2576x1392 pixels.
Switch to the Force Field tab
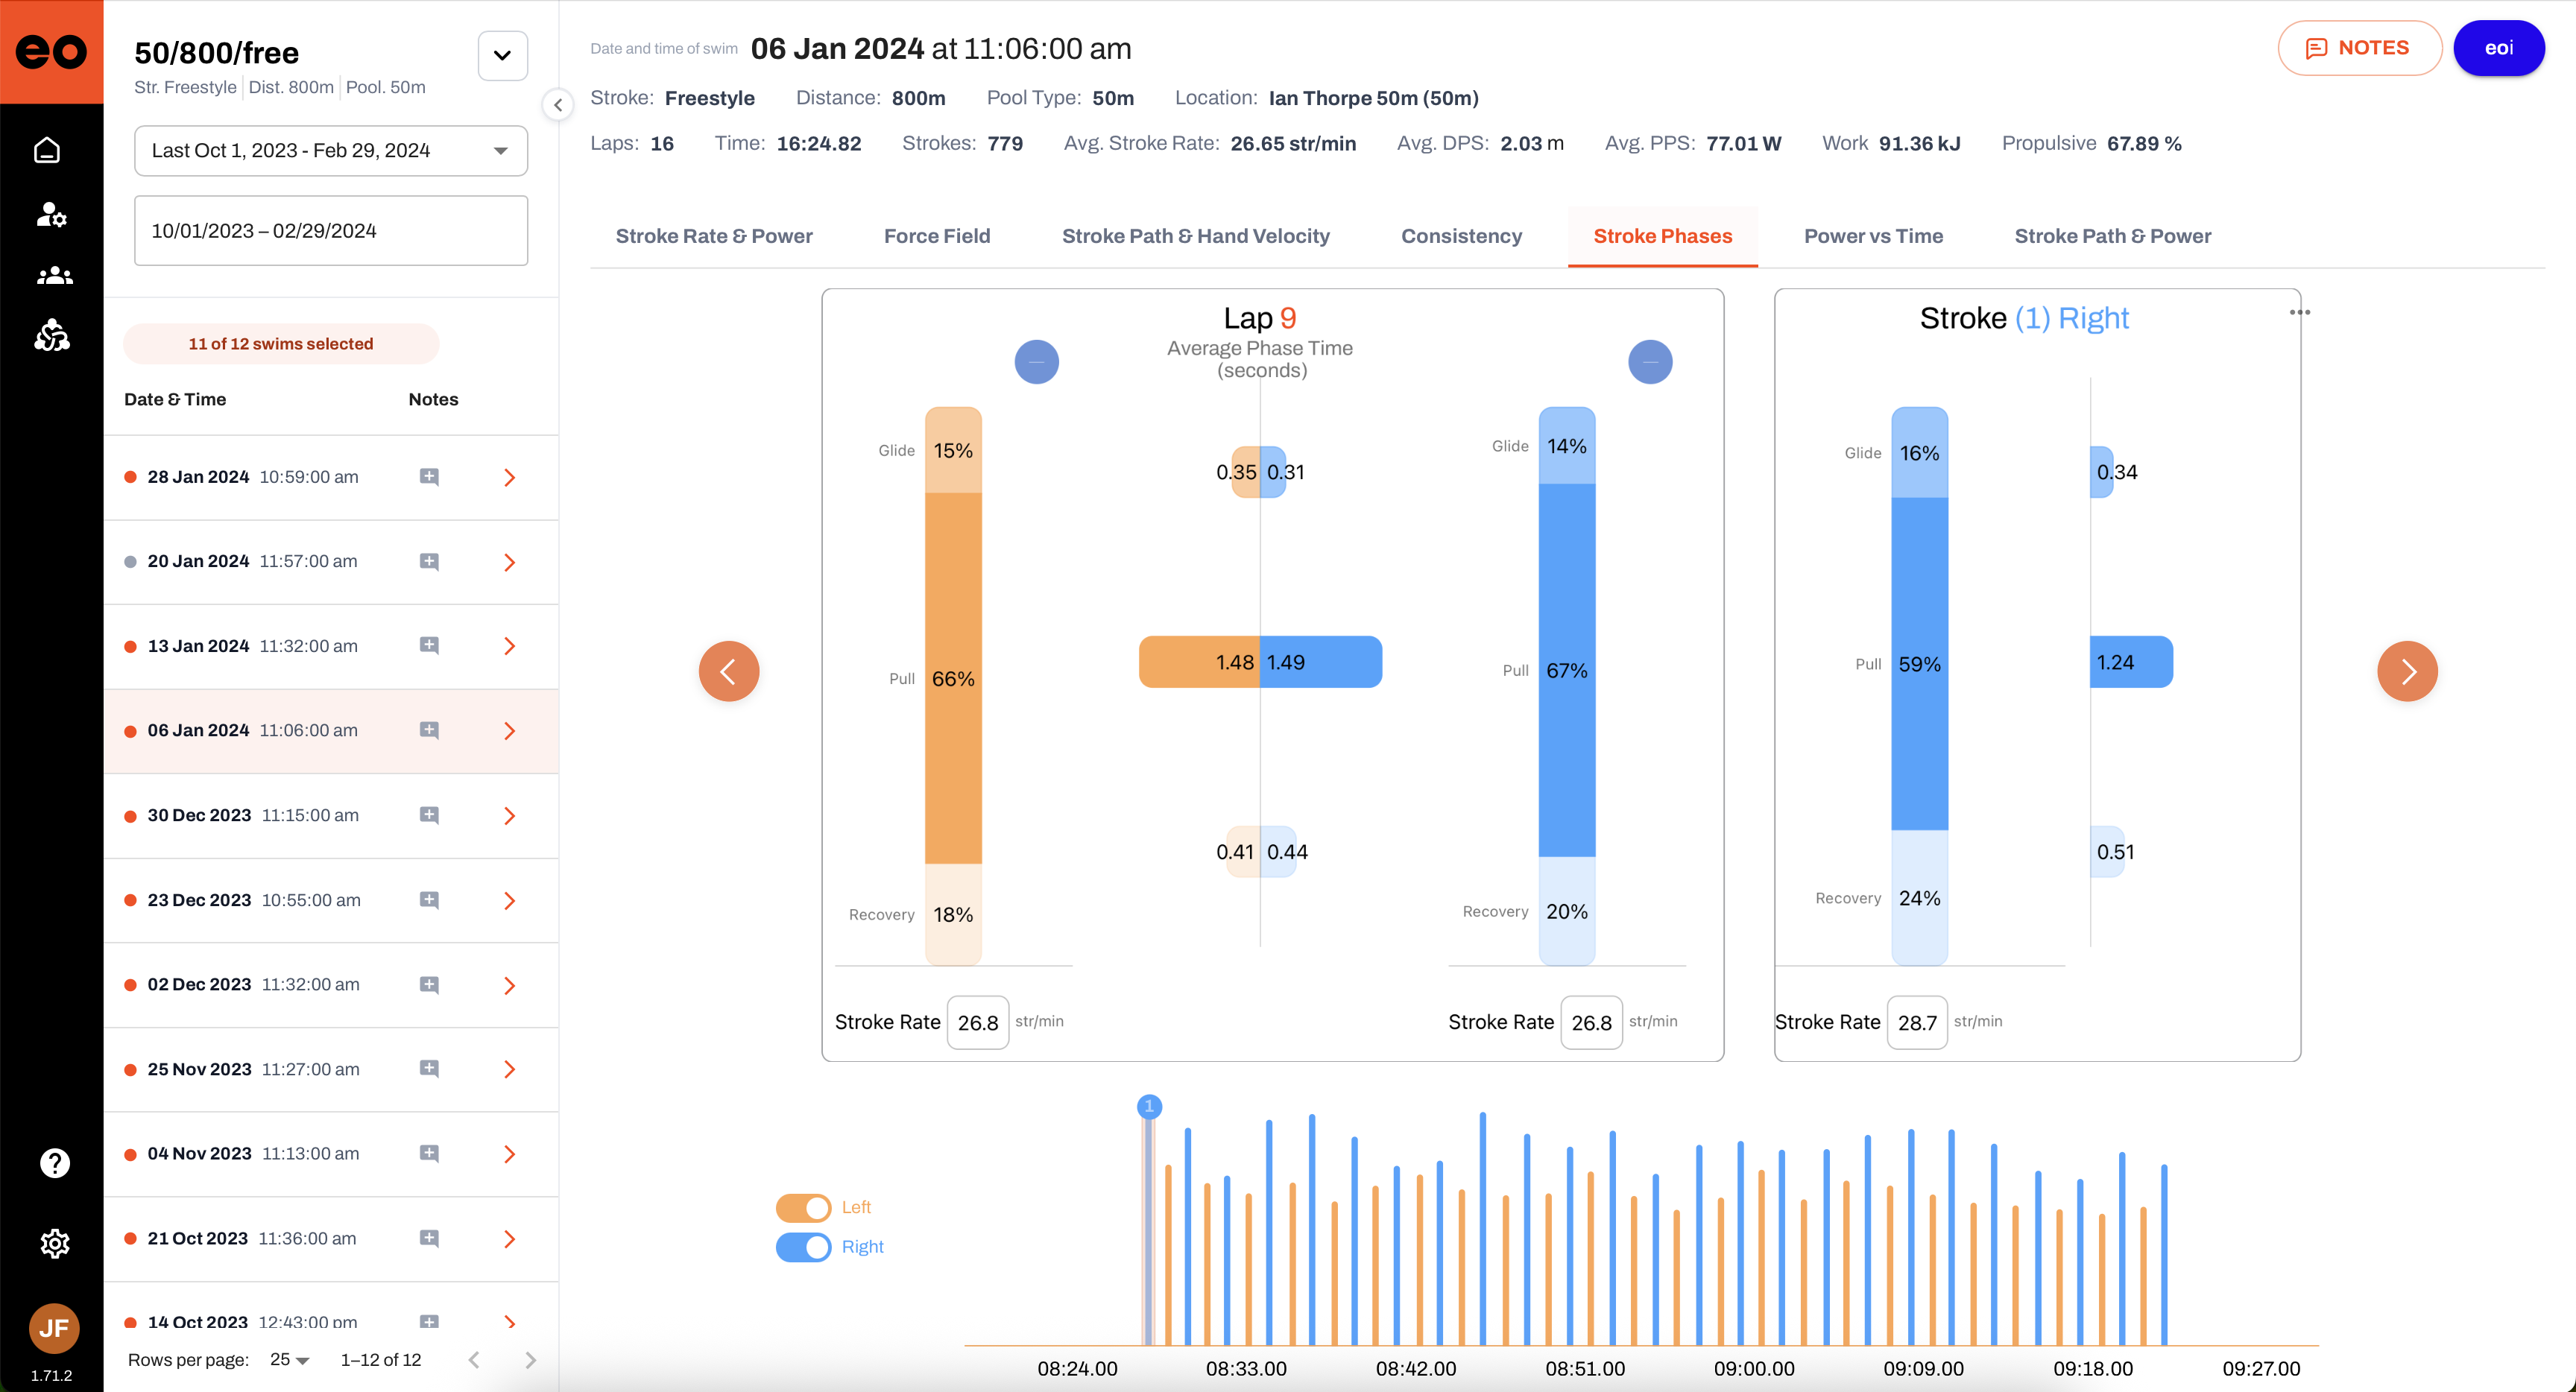click(x=936, y=236)
